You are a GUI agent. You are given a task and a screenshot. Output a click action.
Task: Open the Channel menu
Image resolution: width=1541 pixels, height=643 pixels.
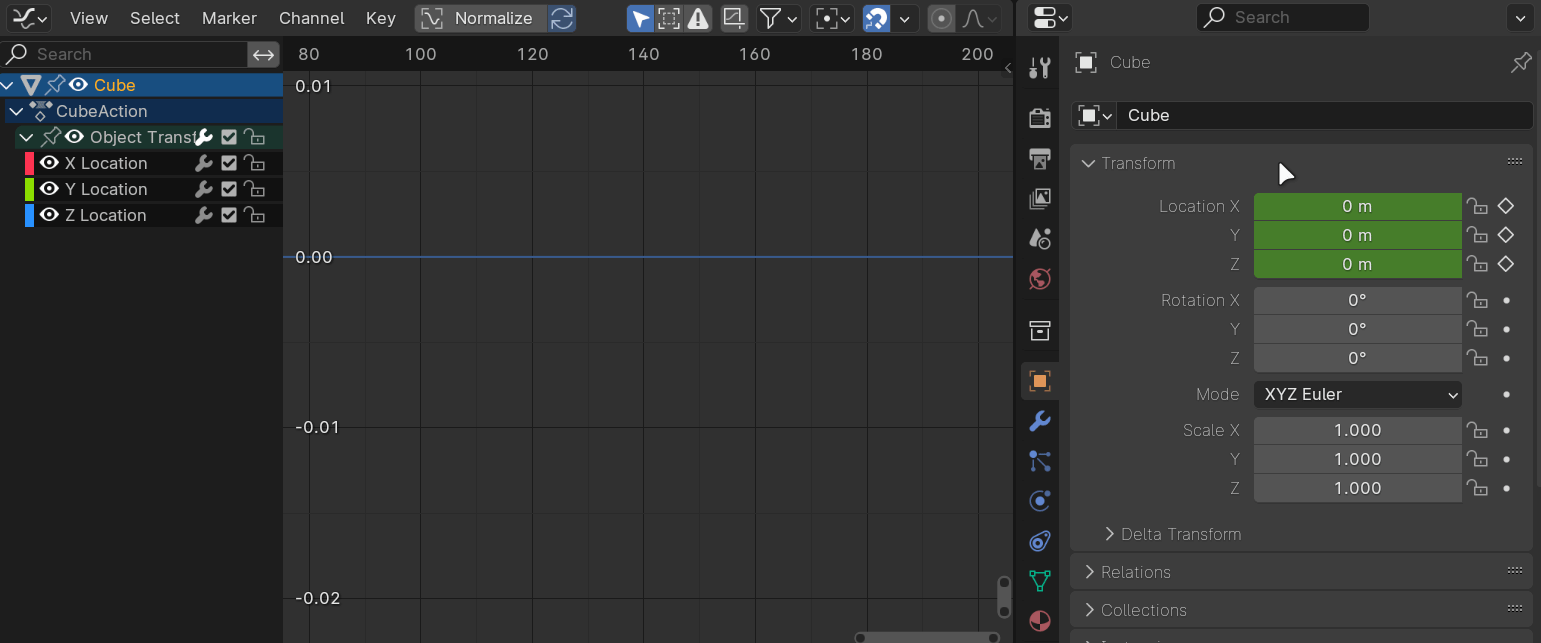click(312, 18)
